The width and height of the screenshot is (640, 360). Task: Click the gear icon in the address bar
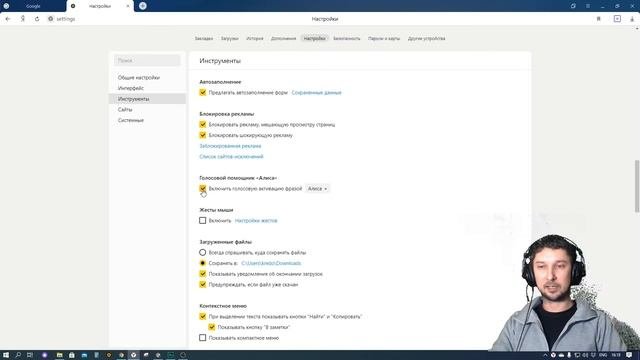51,19
